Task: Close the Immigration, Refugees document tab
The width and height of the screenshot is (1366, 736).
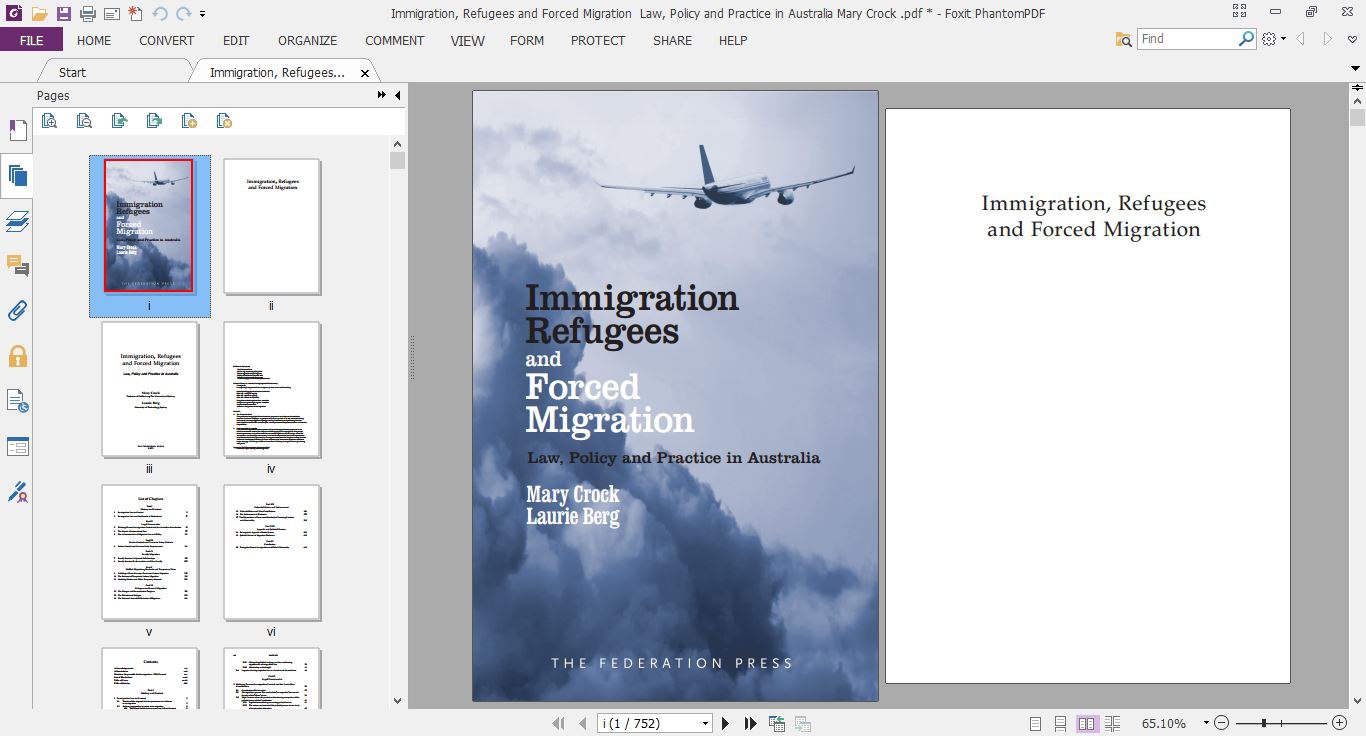Action: pos(365,73)
